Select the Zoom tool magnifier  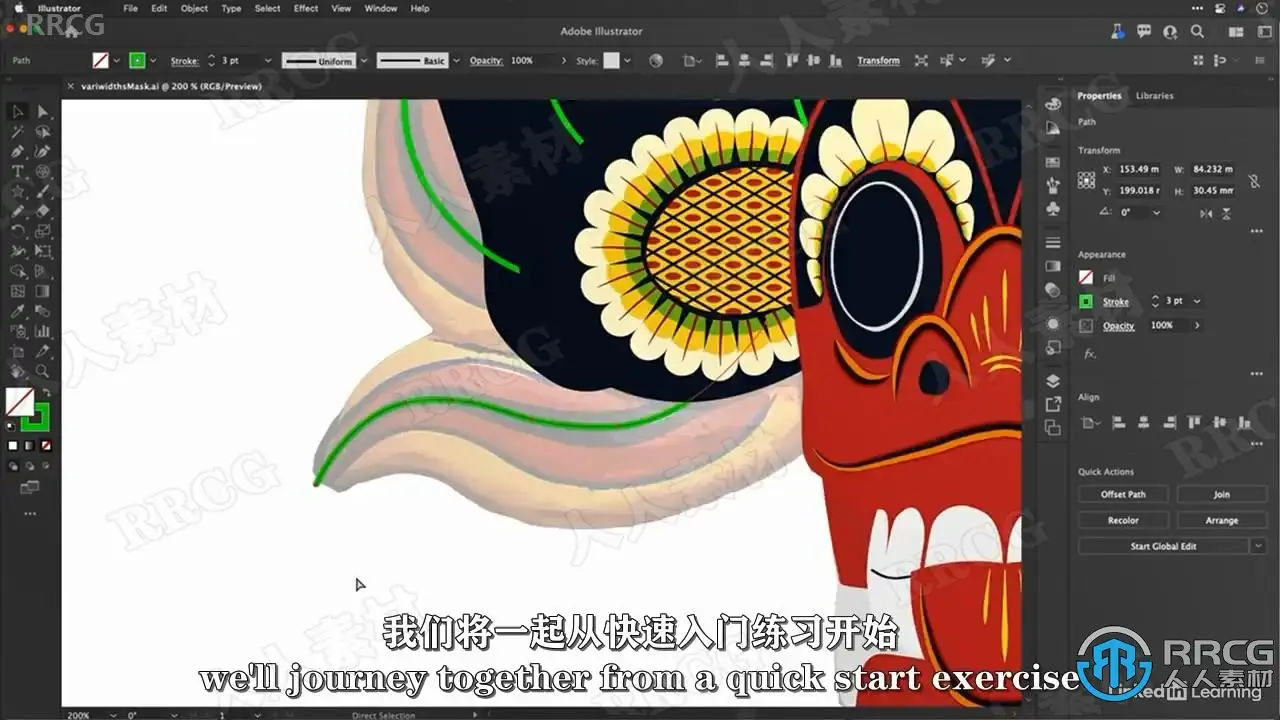point(43,371)
